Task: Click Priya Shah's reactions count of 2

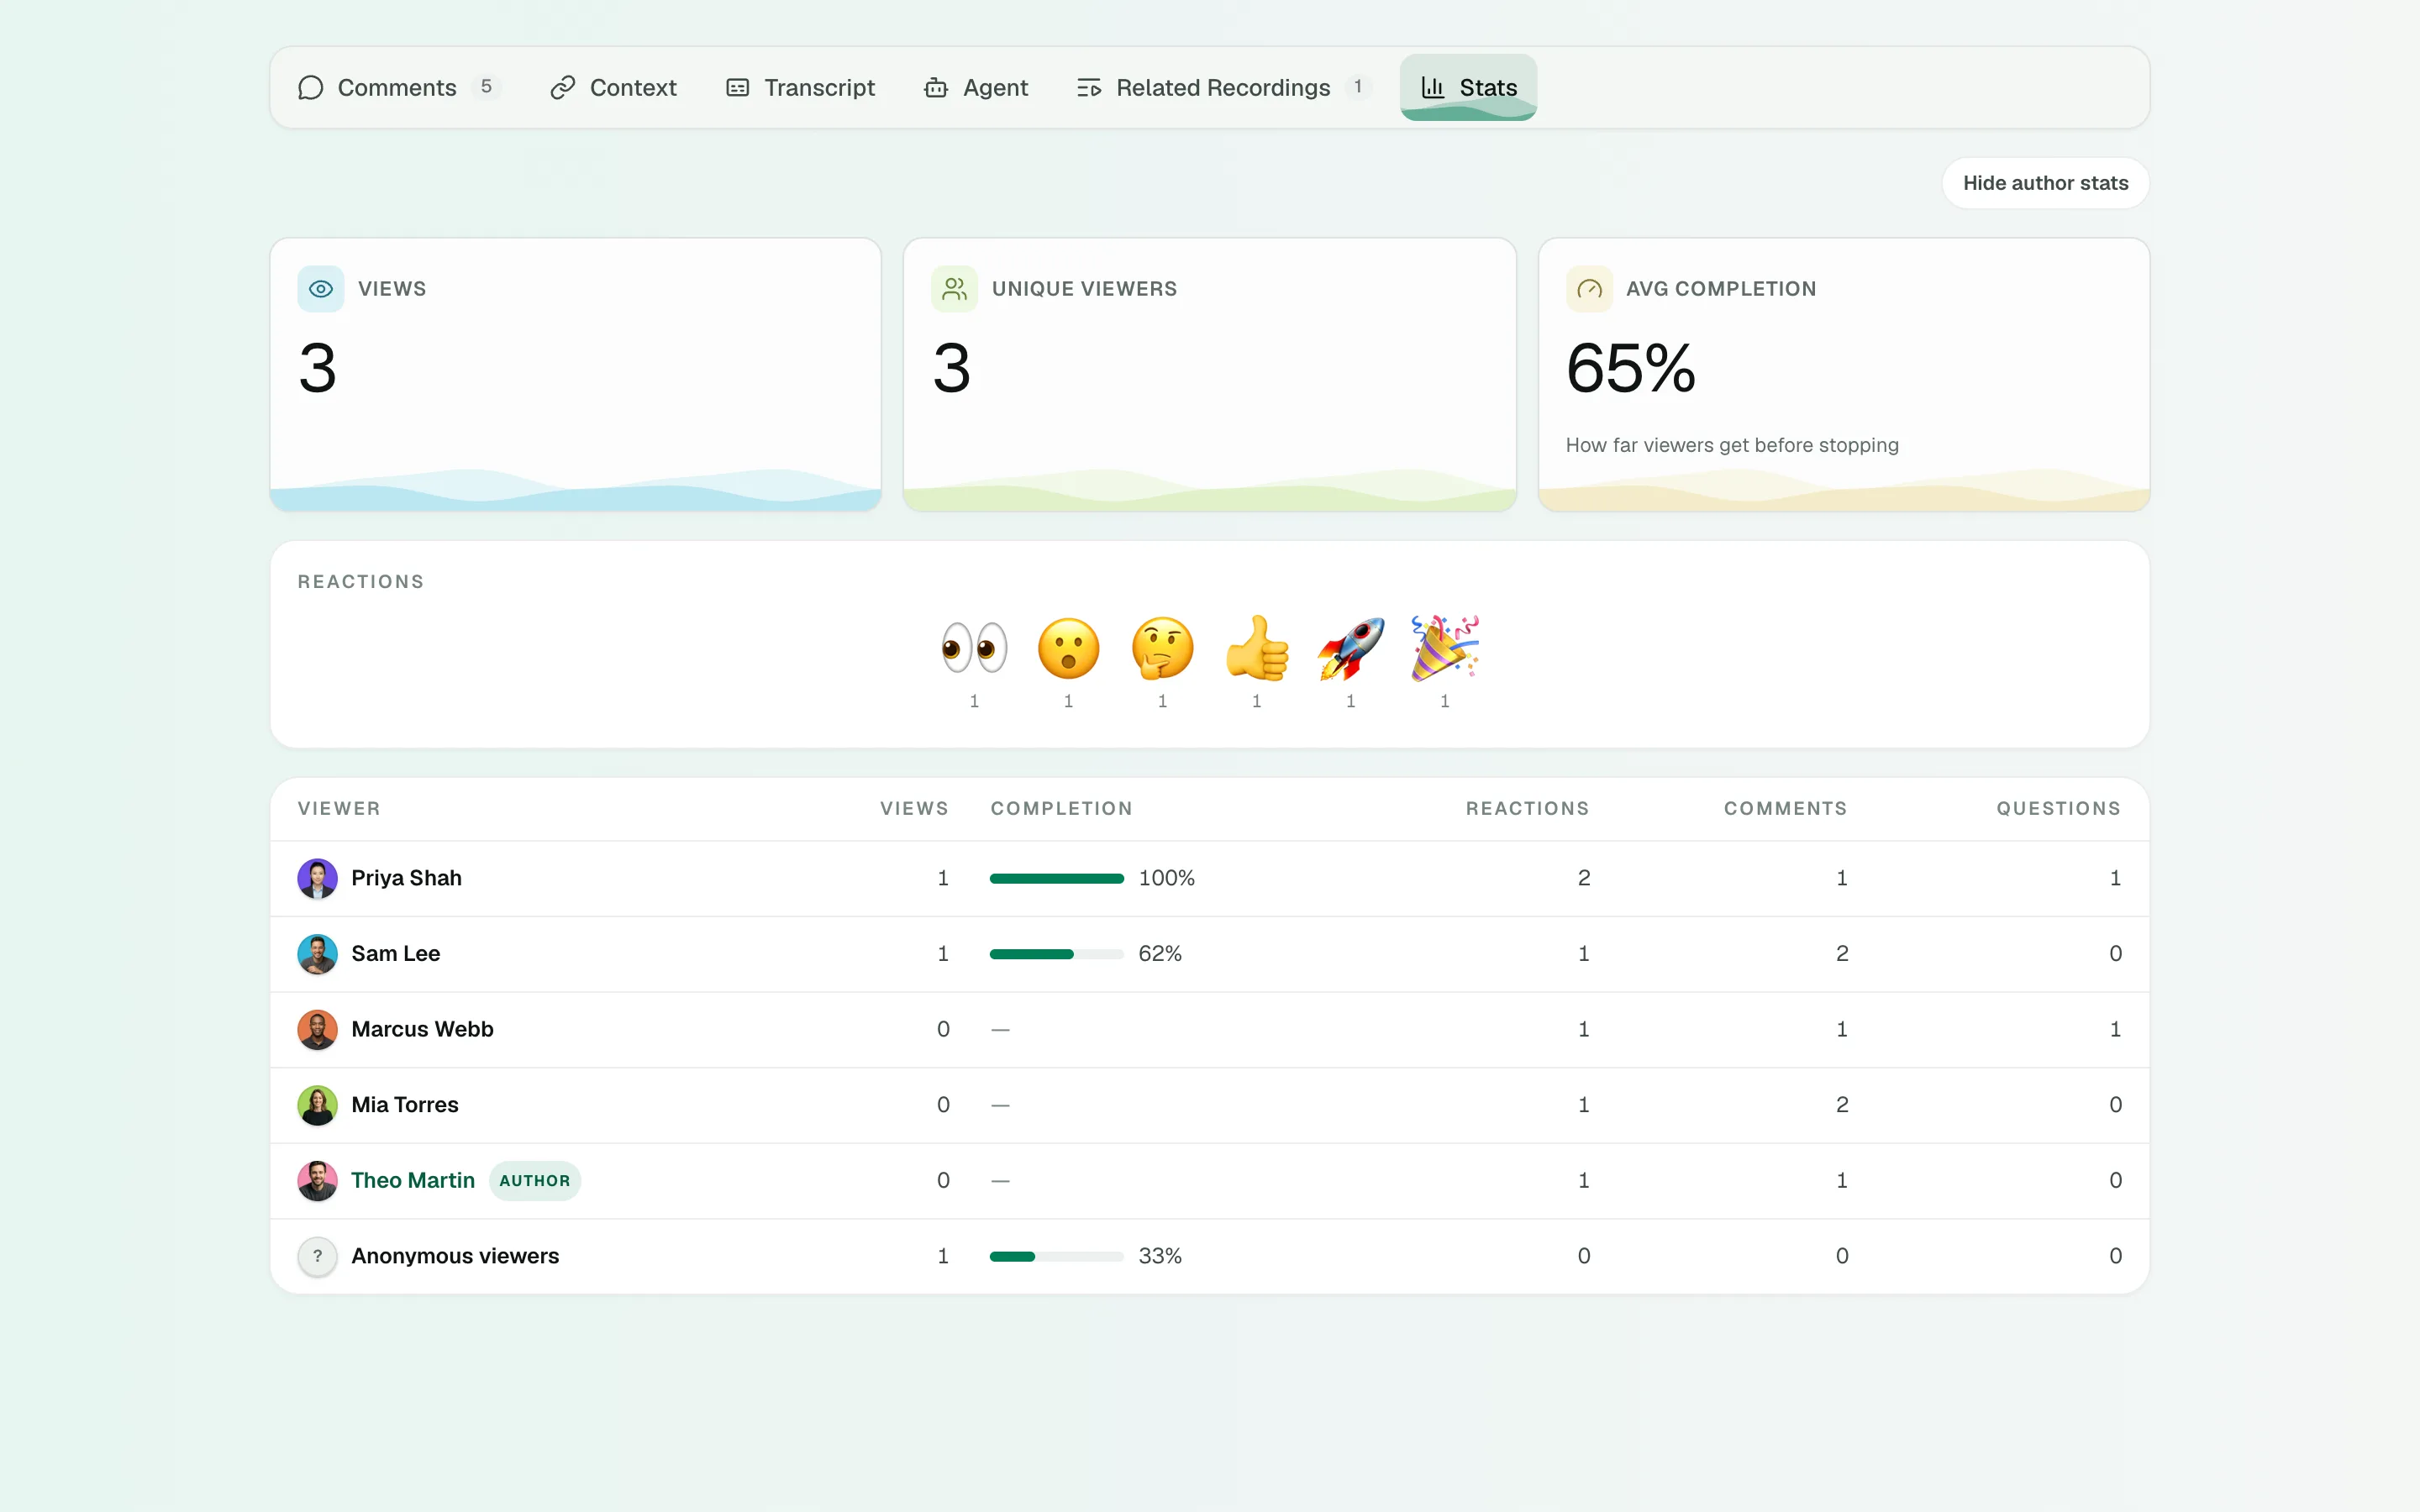Action: click(1583, 878)
